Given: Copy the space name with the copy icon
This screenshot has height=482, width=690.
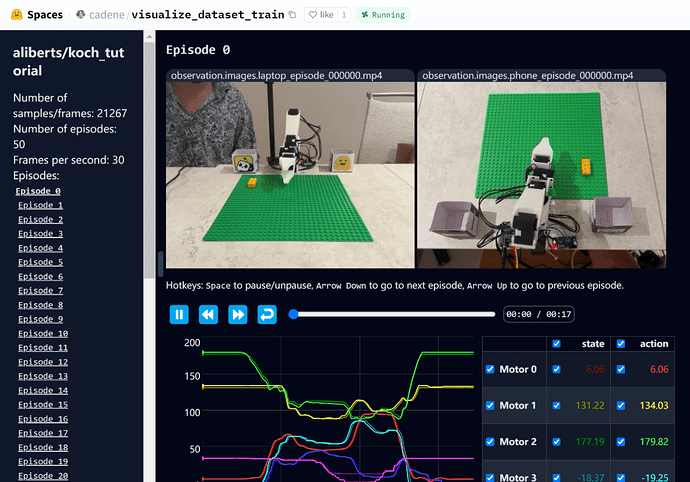Looking at the screenshot, I should [292, 15].
